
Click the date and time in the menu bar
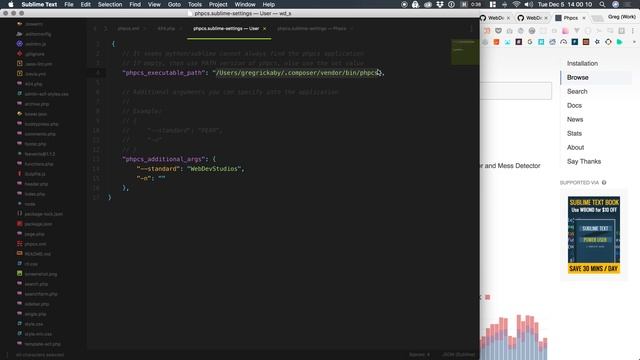[x=564, y=4]
